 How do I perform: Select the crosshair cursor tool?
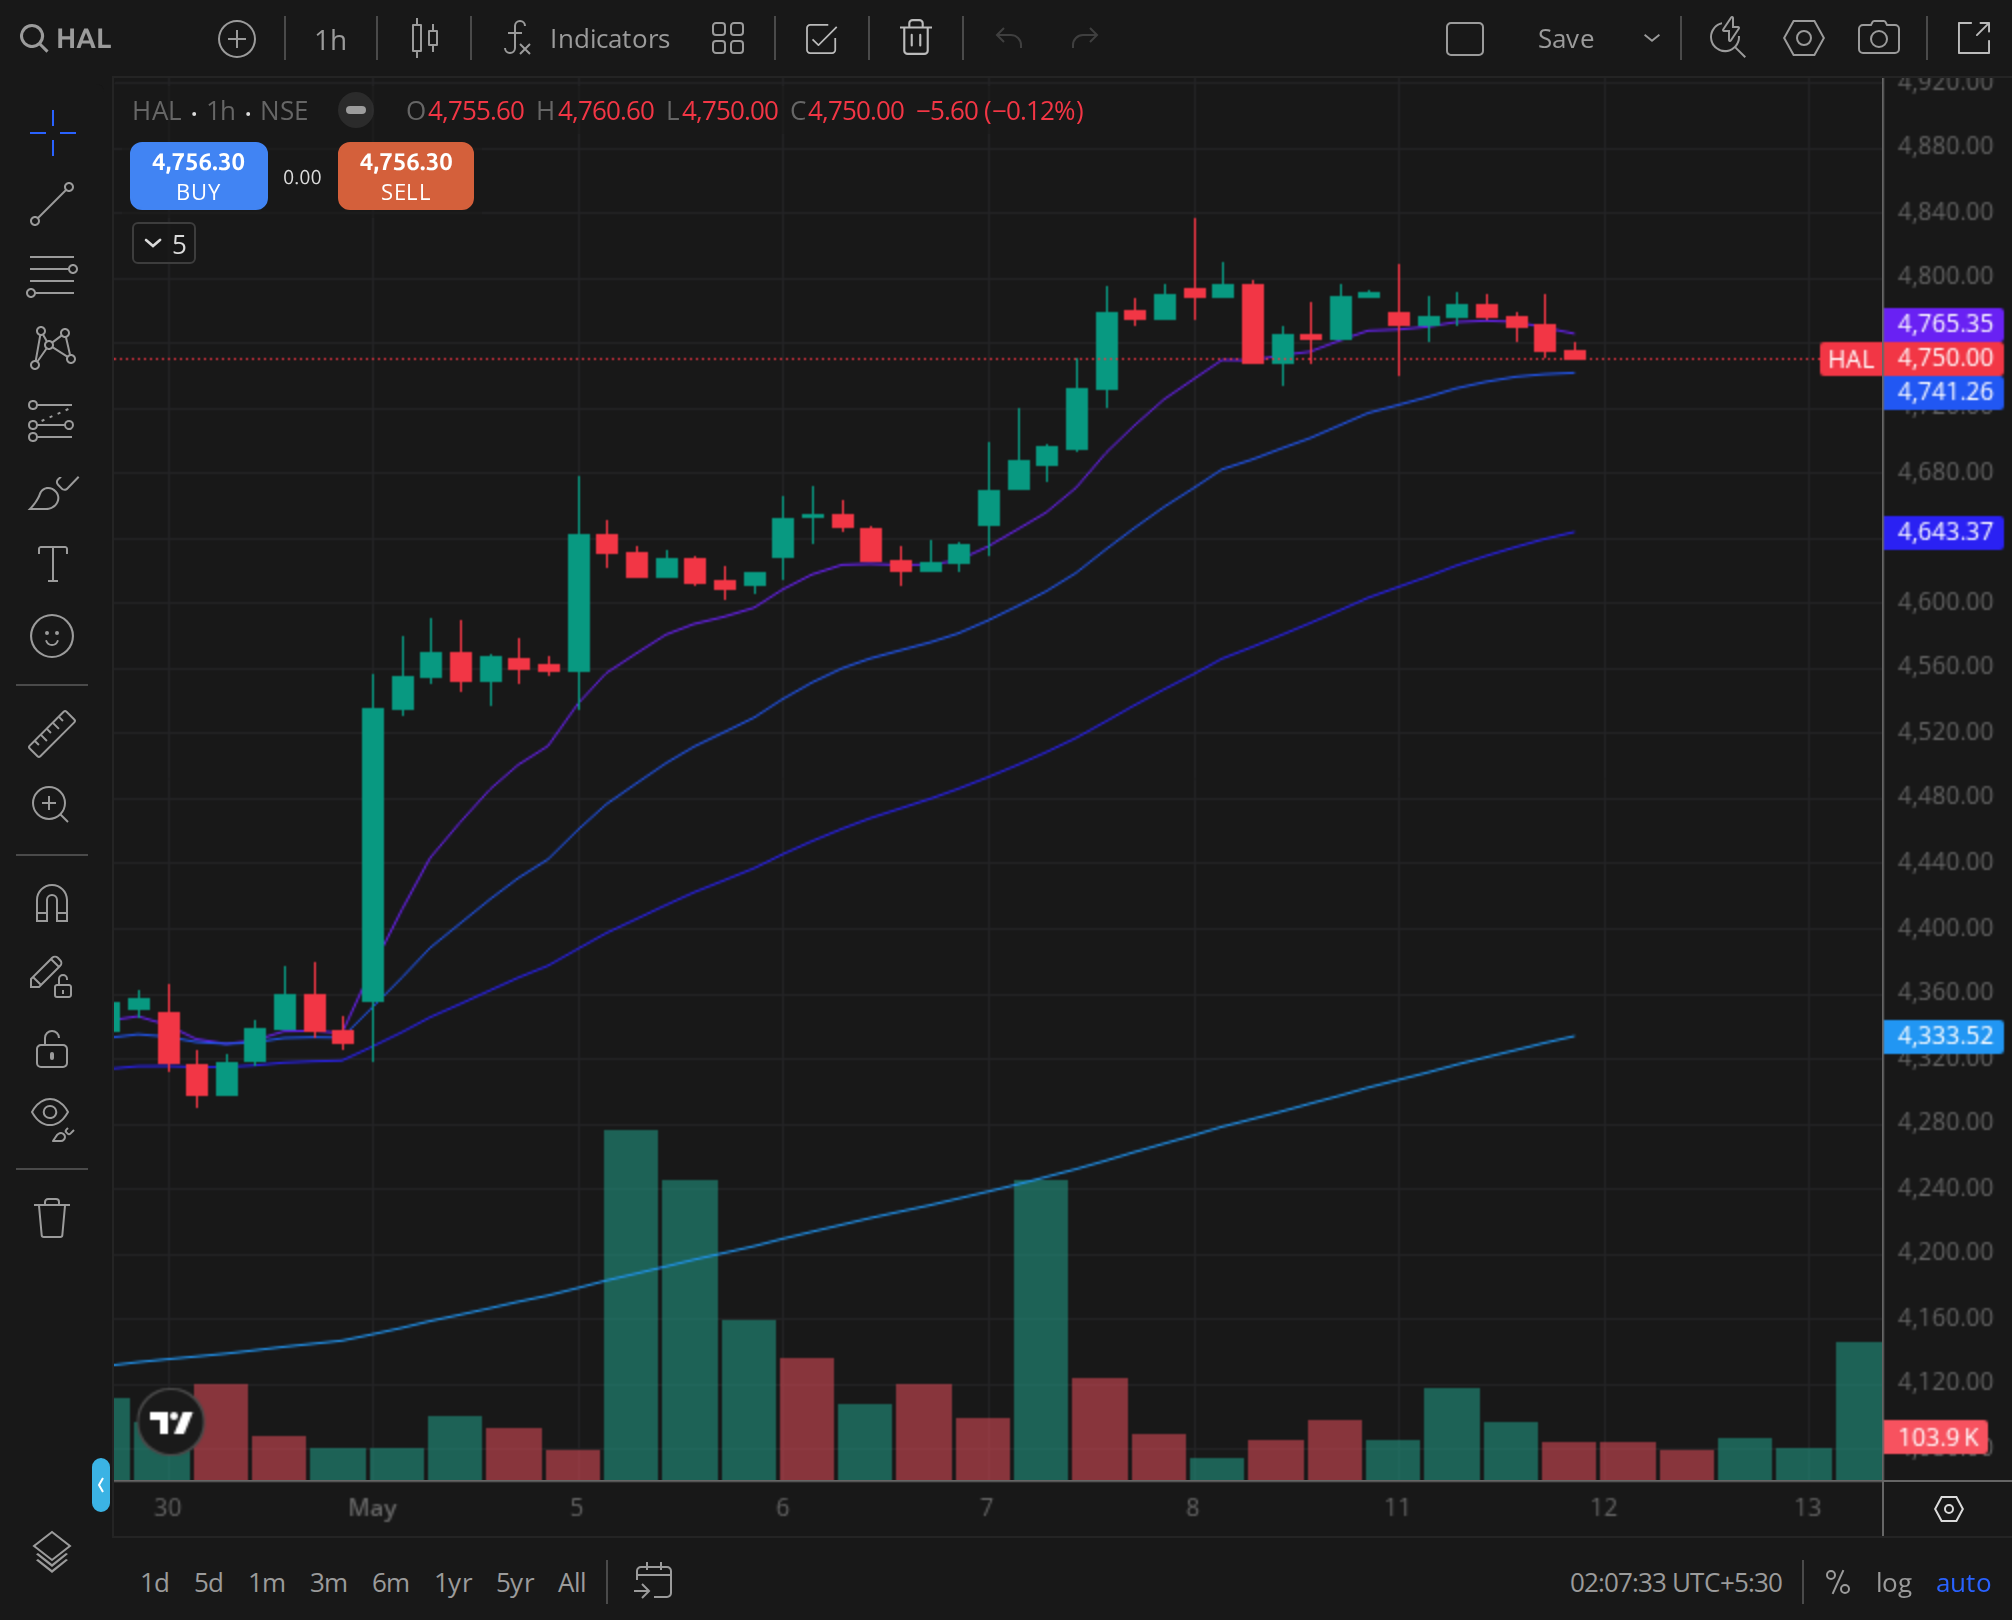(52, 133)
